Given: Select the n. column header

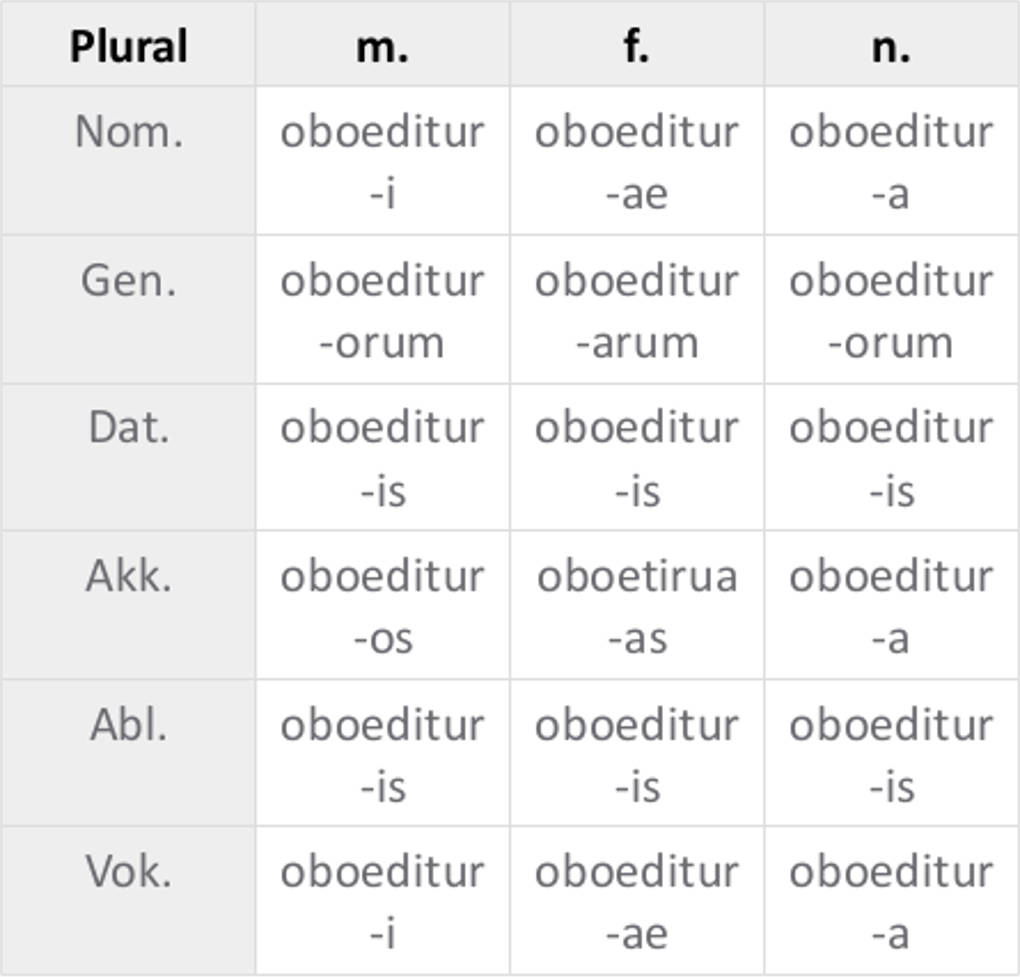Looking at the screenshot, I should point(891,46).
